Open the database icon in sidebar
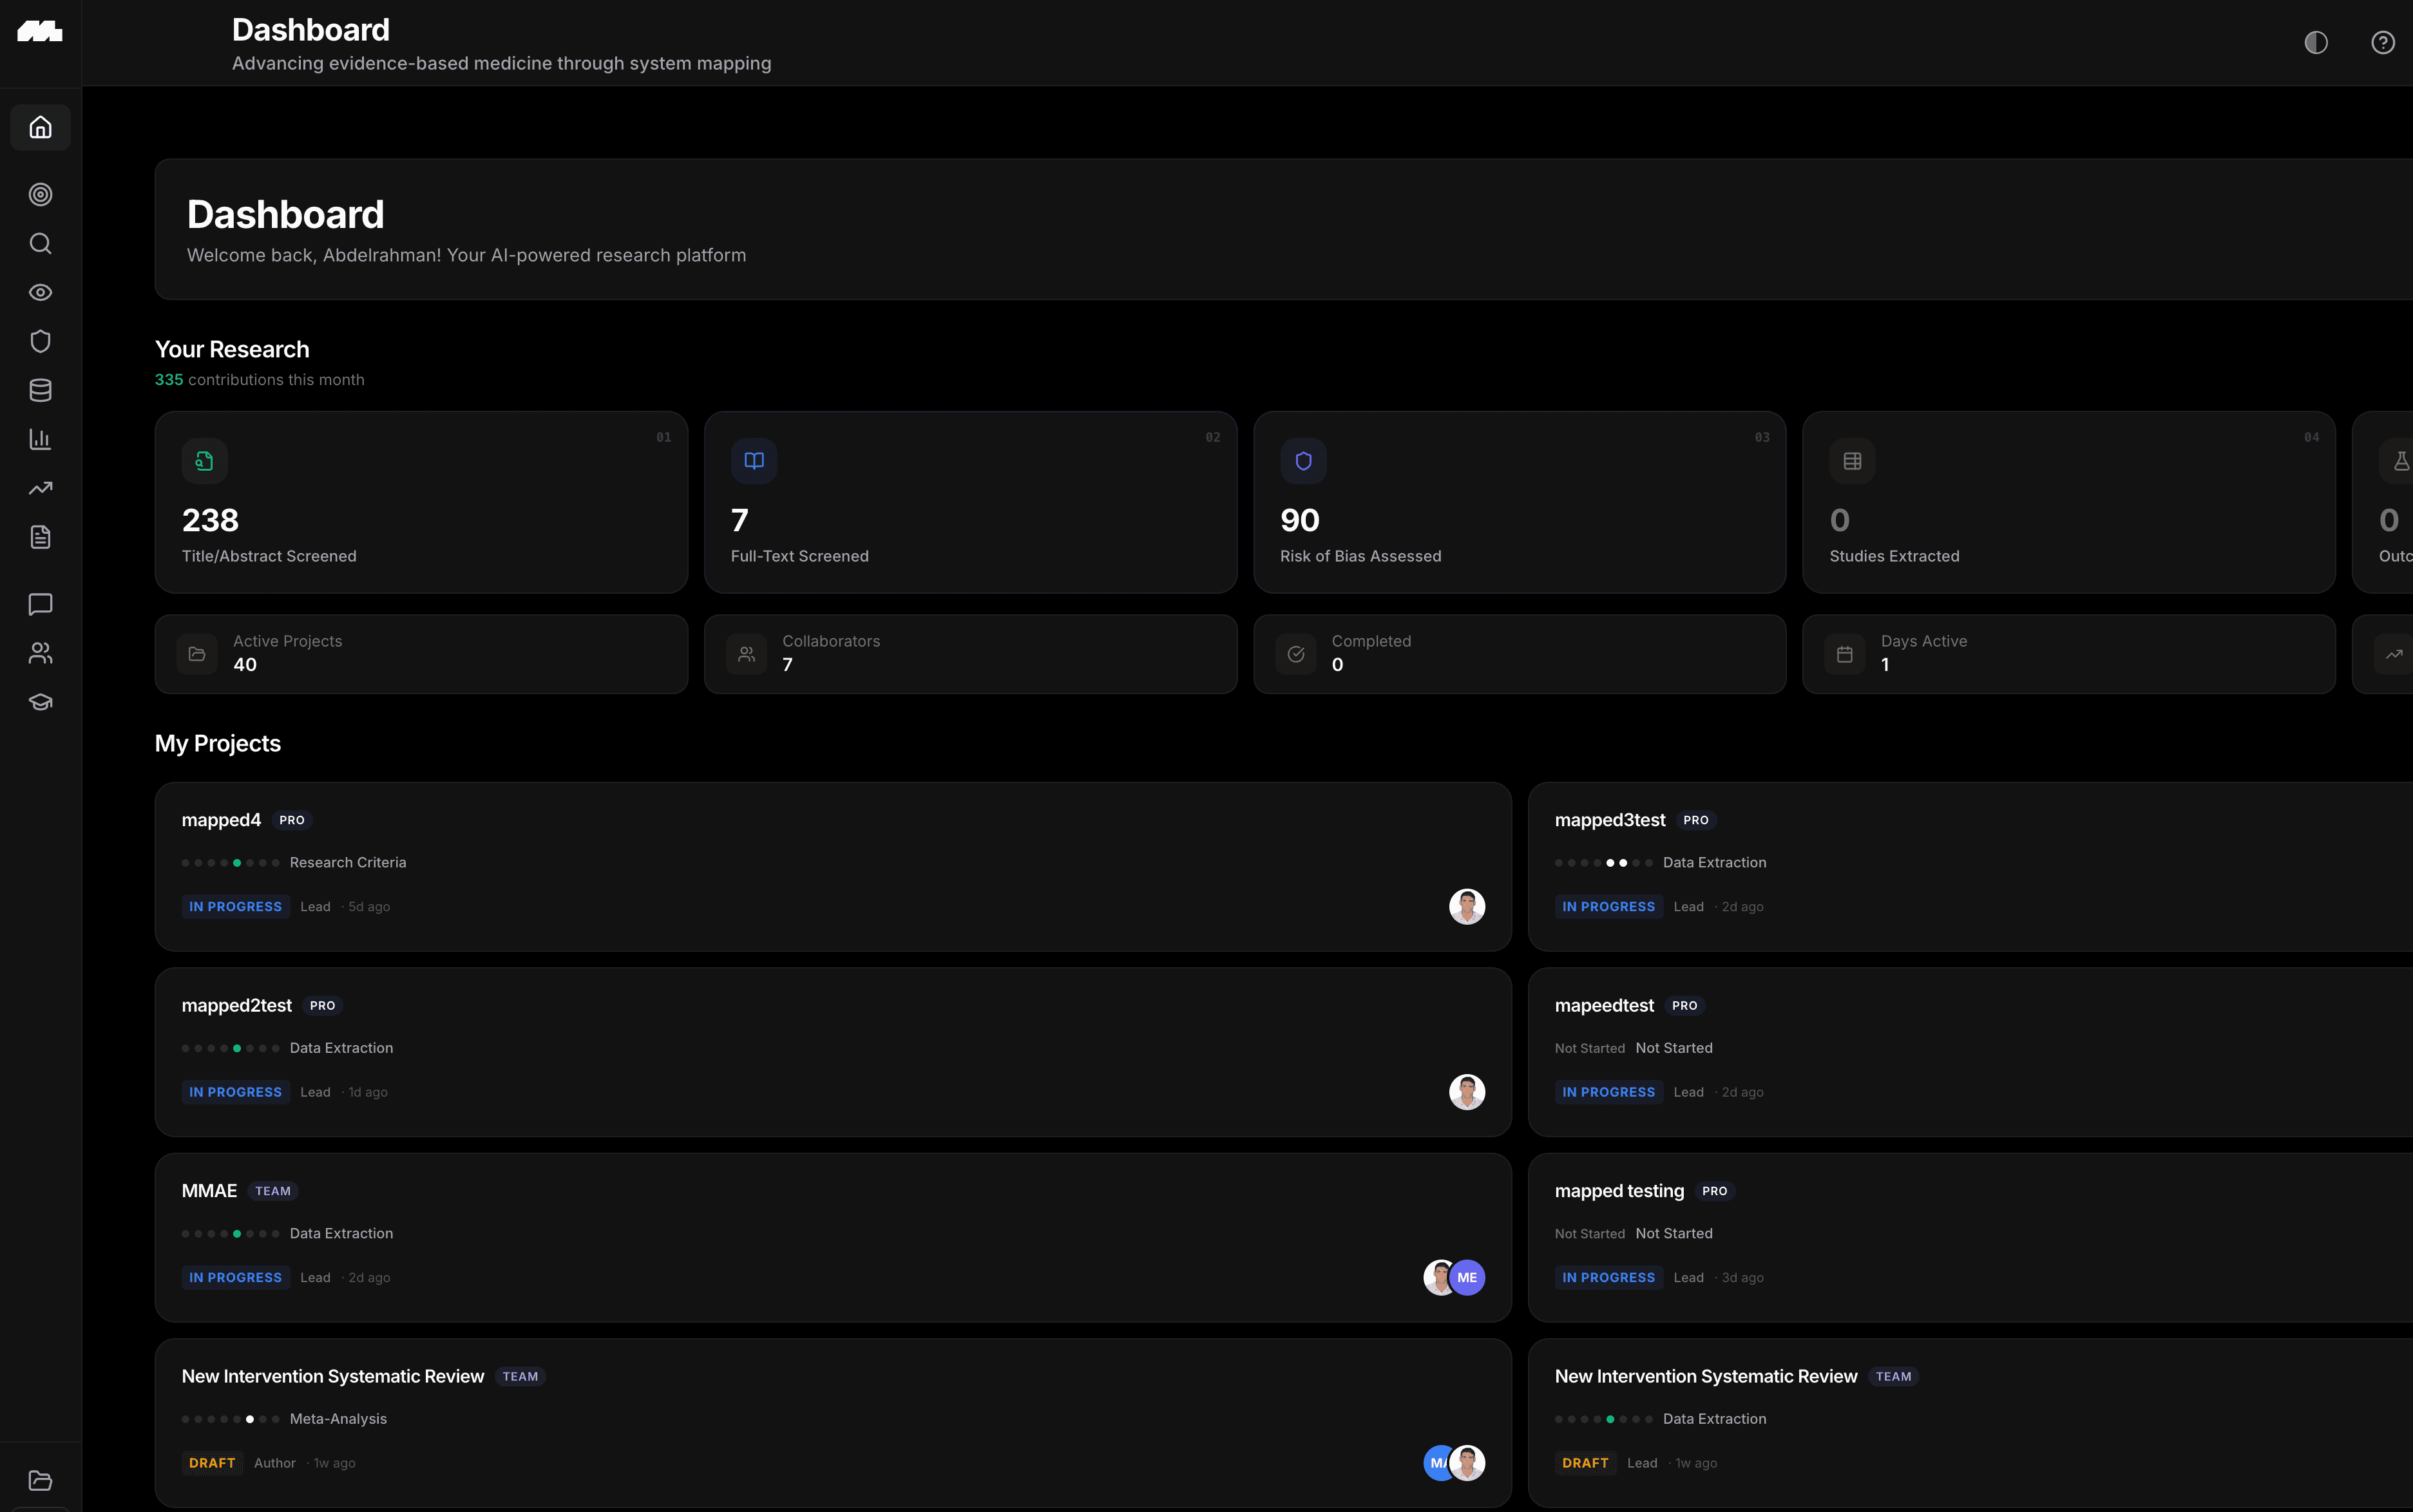The width and height of the screenshot is (2413, 1512). 40,390
